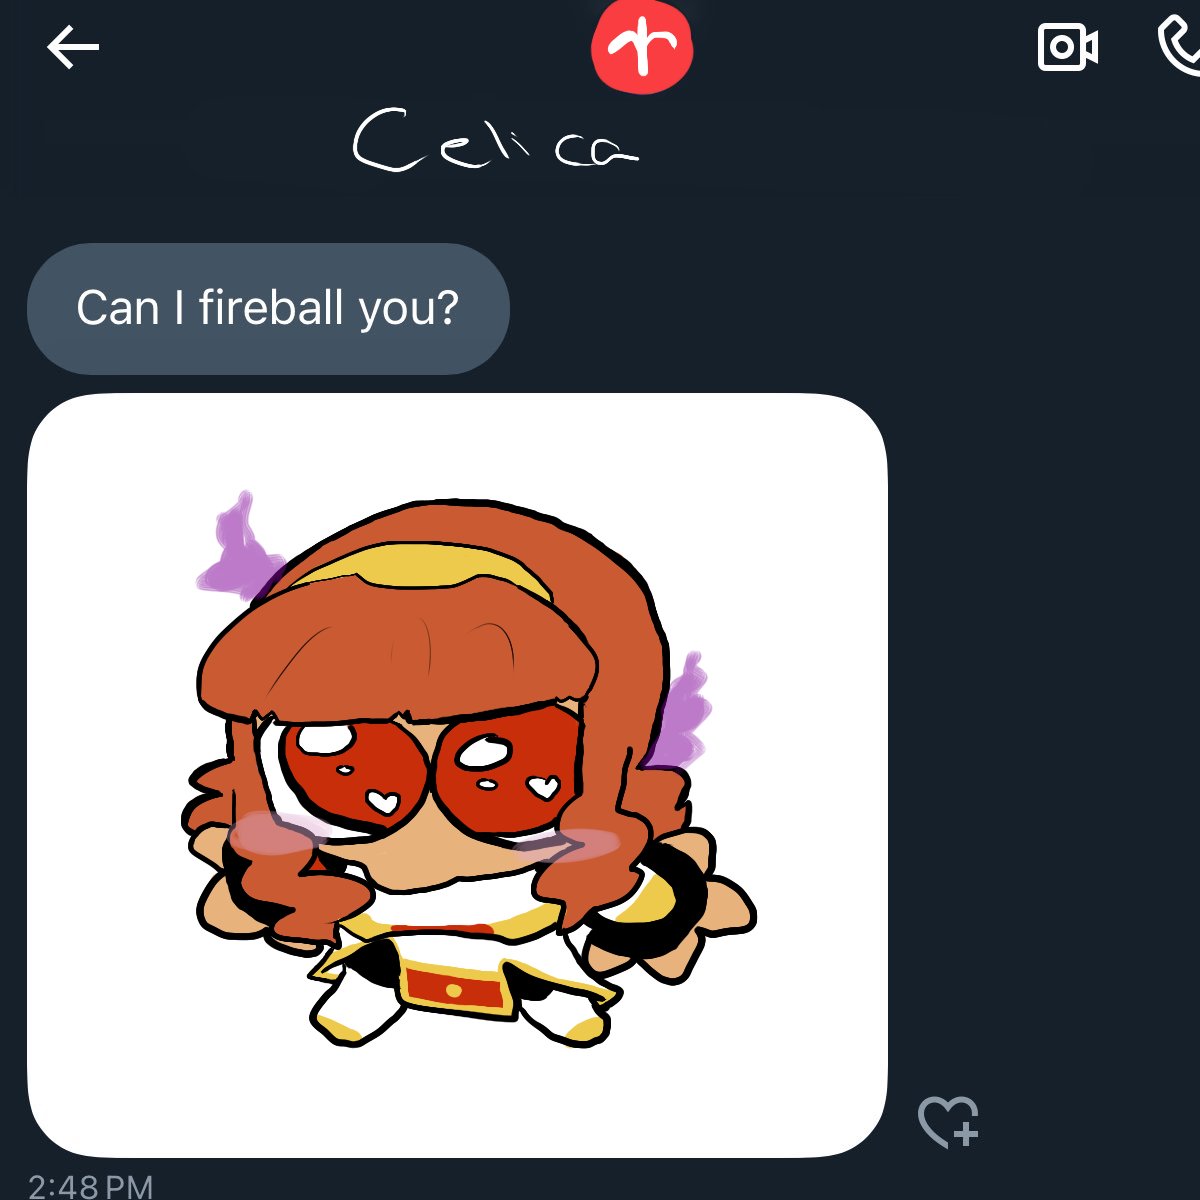Click the purple flame beside right hair
Screen dimensions: 1200x1200
tap(684, 708)
